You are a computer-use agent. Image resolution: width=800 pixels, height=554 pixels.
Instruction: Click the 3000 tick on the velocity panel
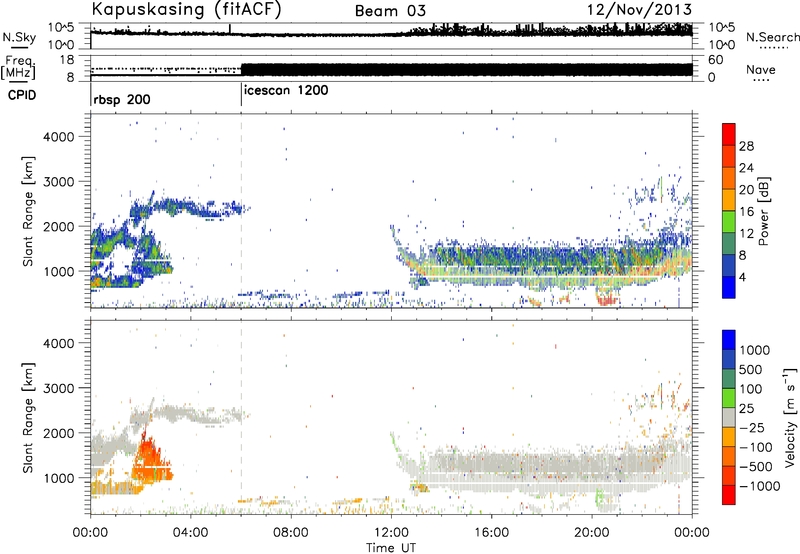[59, 388]
